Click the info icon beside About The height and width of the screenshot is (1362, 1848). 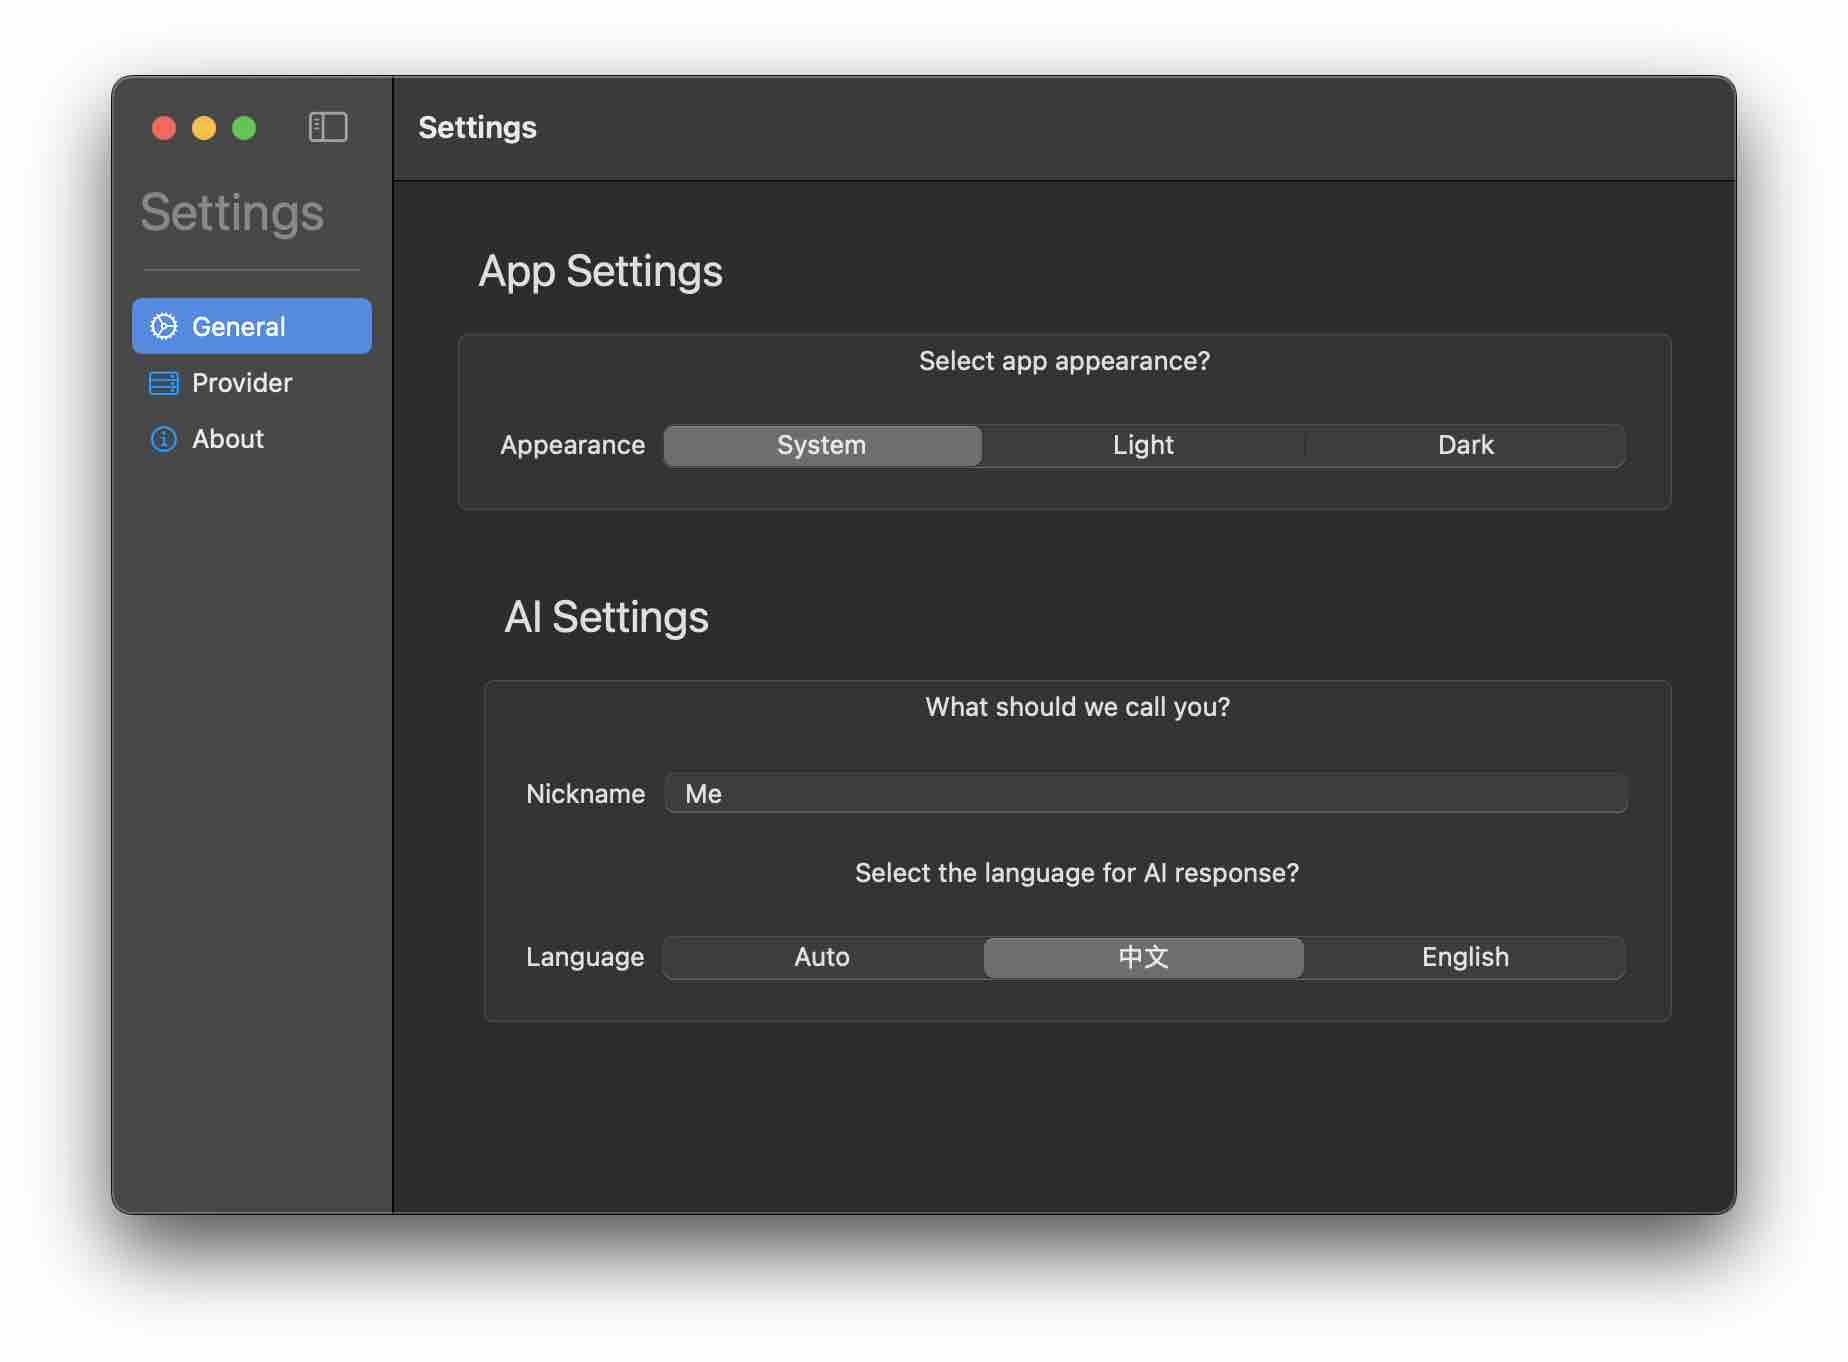coord(164,439)
